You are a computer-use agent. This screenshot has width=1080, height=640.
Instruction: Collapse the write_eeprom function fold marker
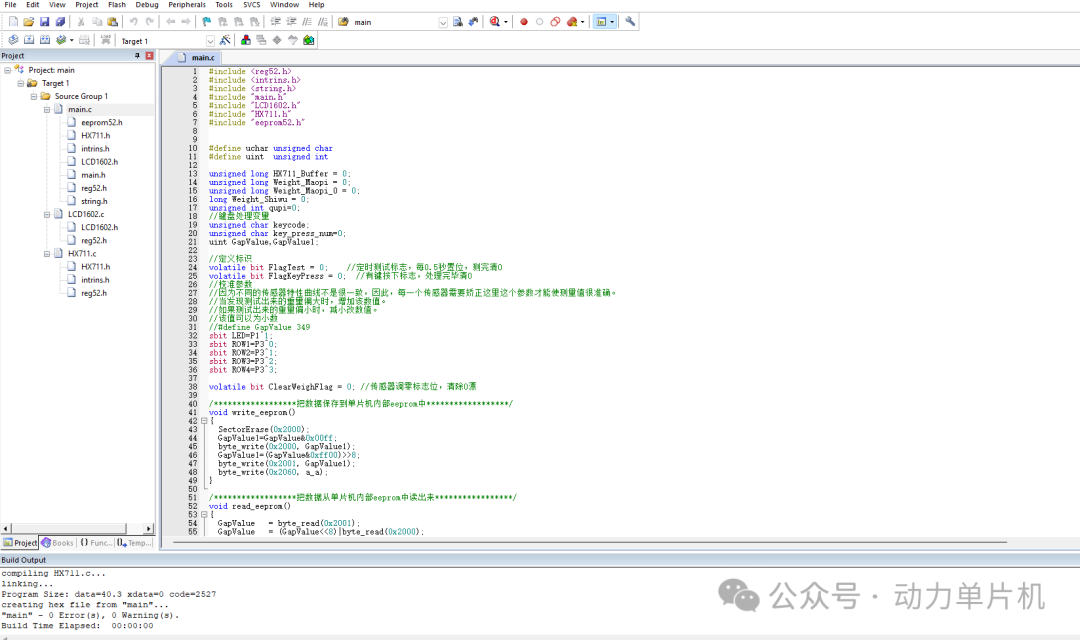[x=204, y=420]
